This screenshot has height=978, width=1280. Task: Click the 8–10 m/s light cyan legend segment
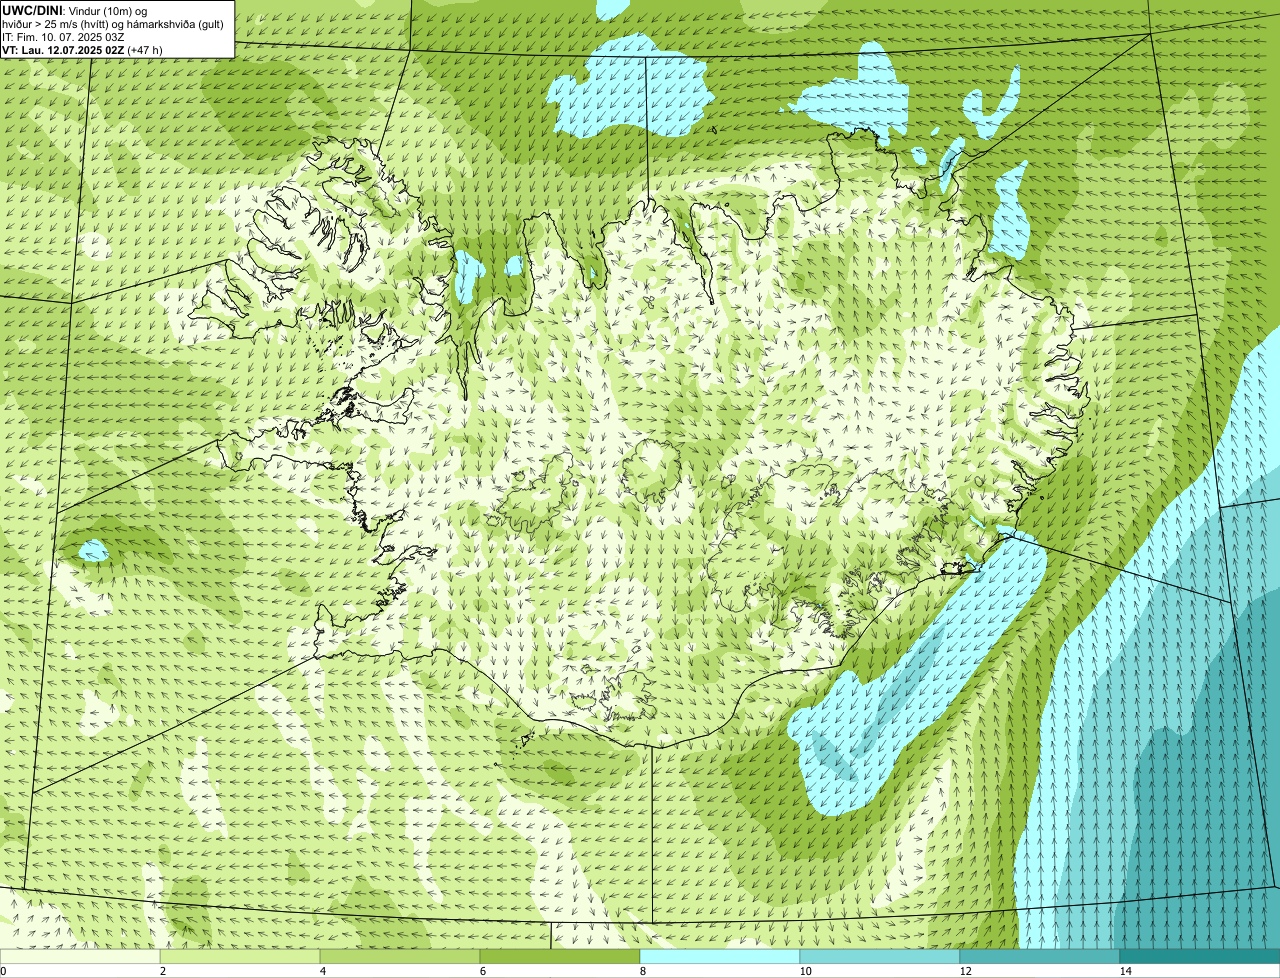click(x=720, y=956)
